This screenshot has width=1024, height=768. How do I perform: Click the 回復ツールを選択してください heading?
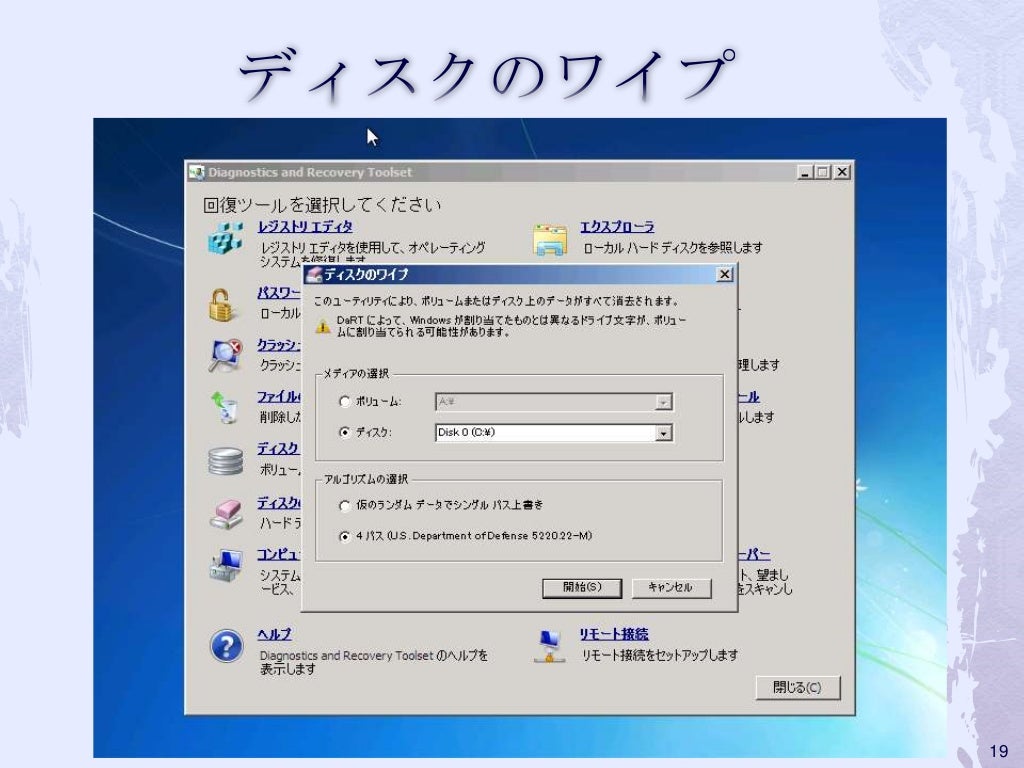pyautogui.click(x=322, y=205)
